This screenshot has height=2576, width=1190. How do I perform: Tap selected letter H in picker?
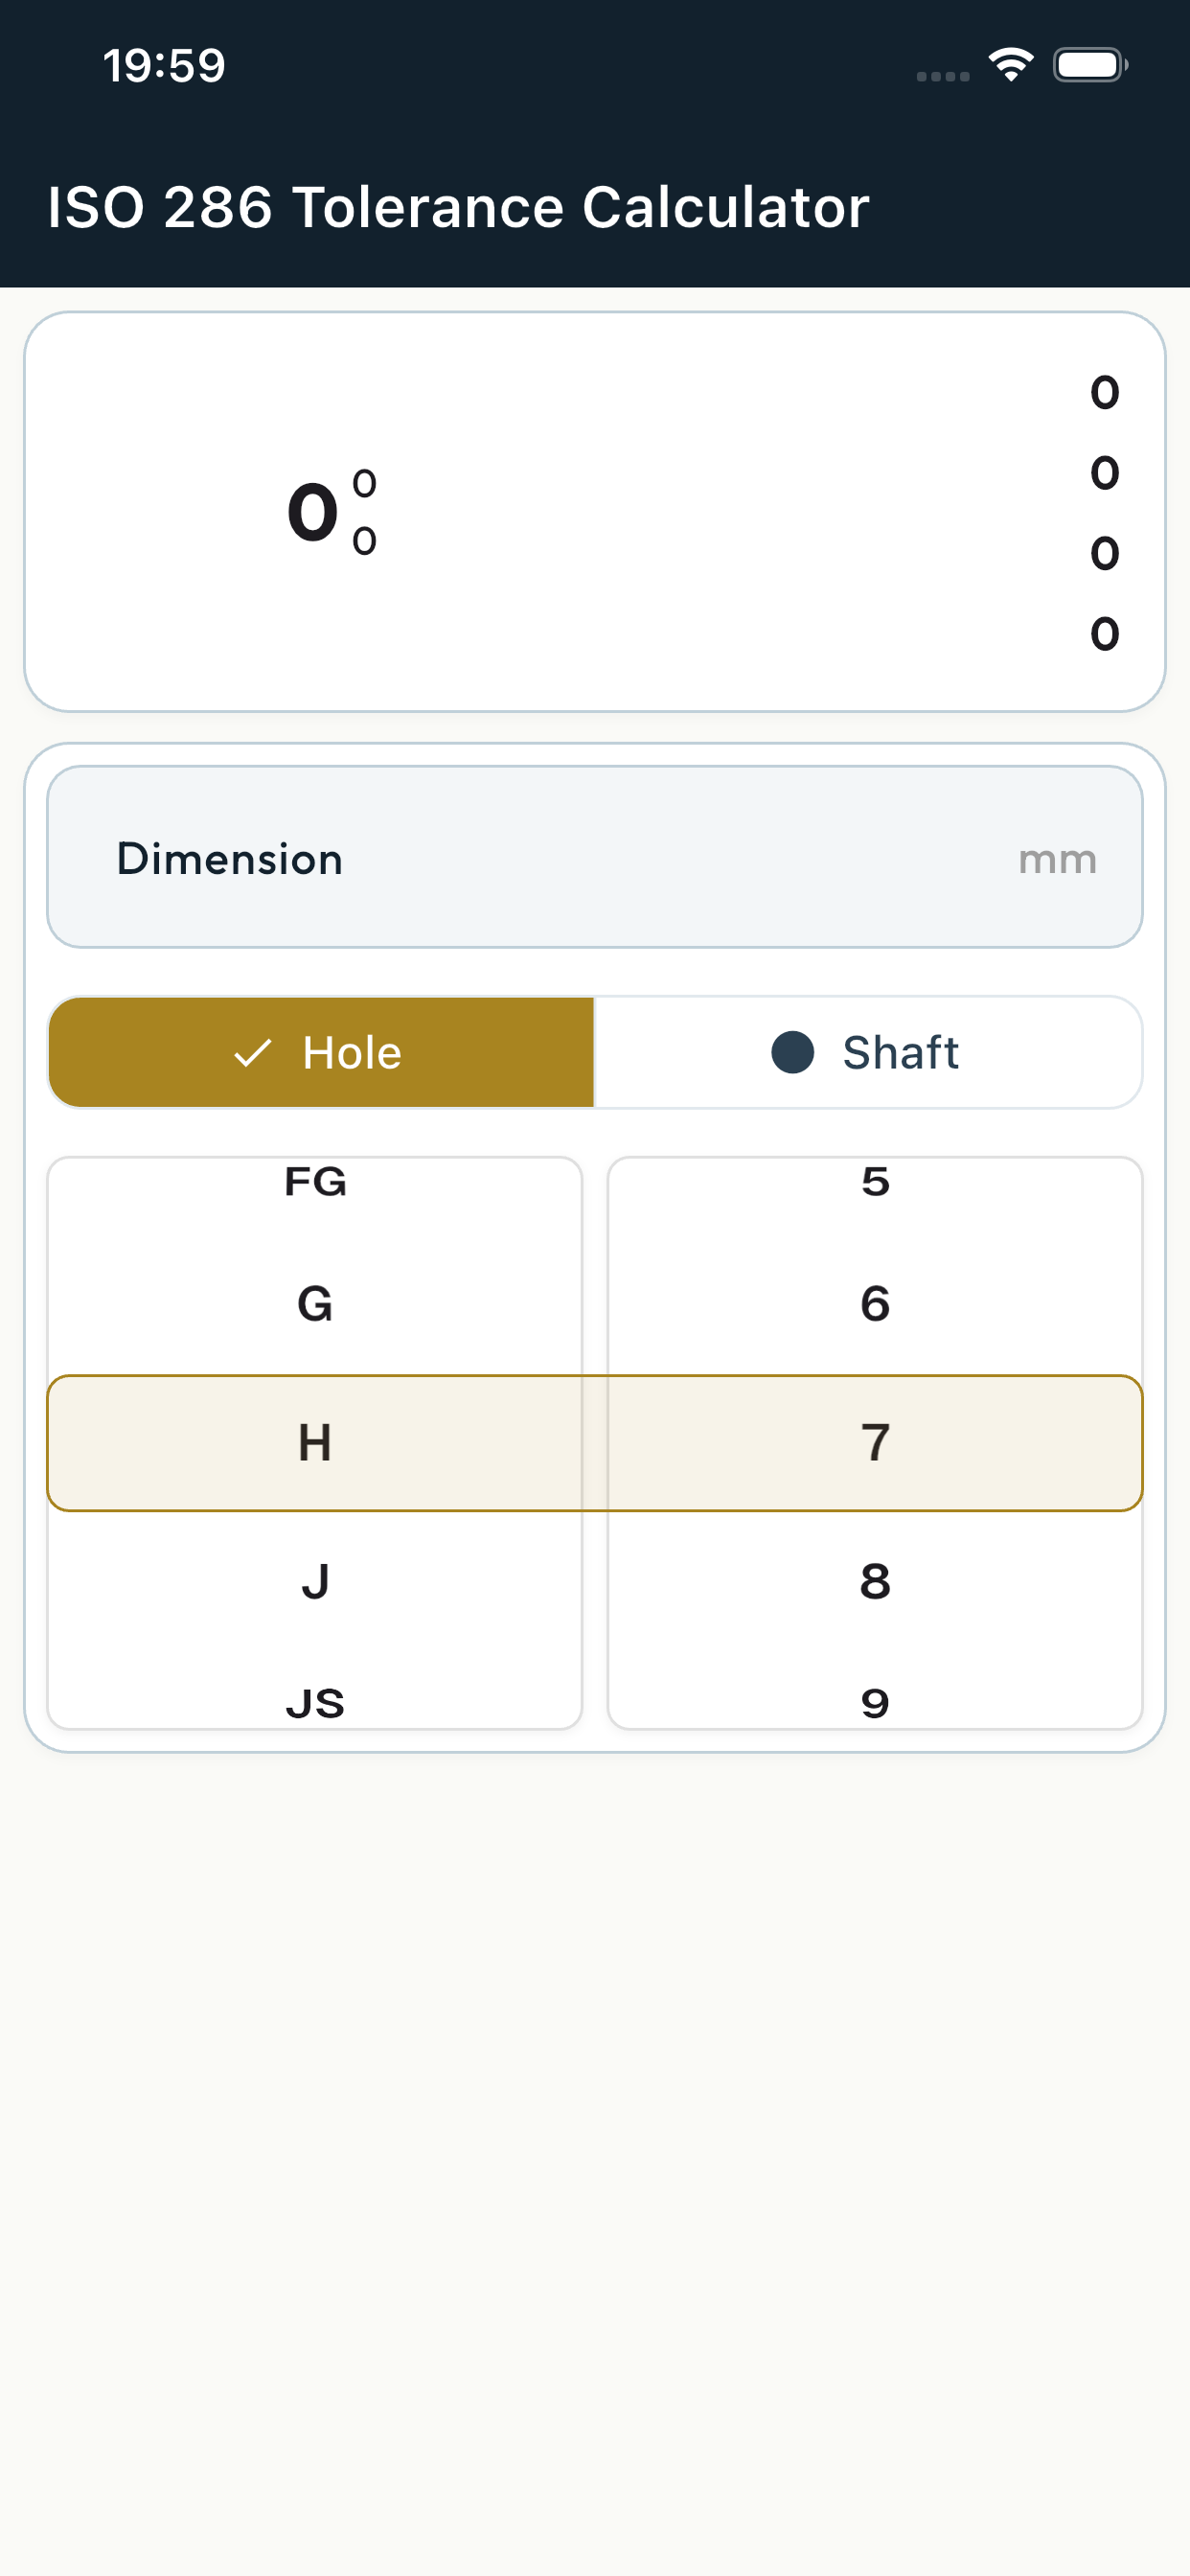(315, 1443)
